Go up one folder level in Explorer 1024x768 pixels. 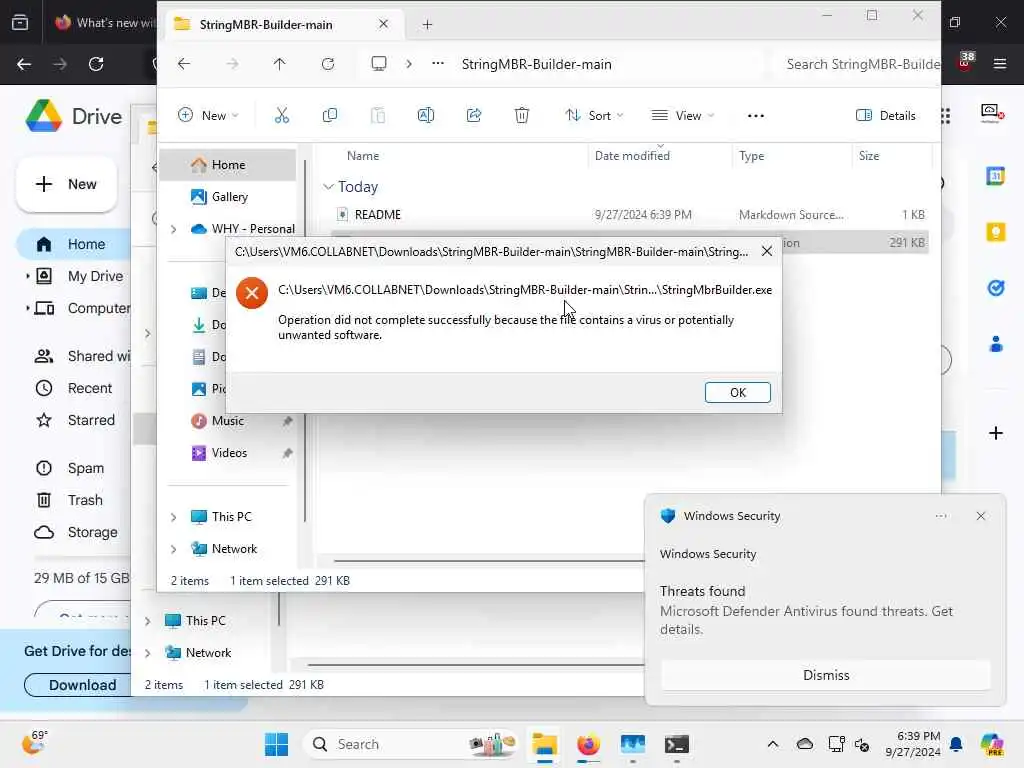click(280, 64)
